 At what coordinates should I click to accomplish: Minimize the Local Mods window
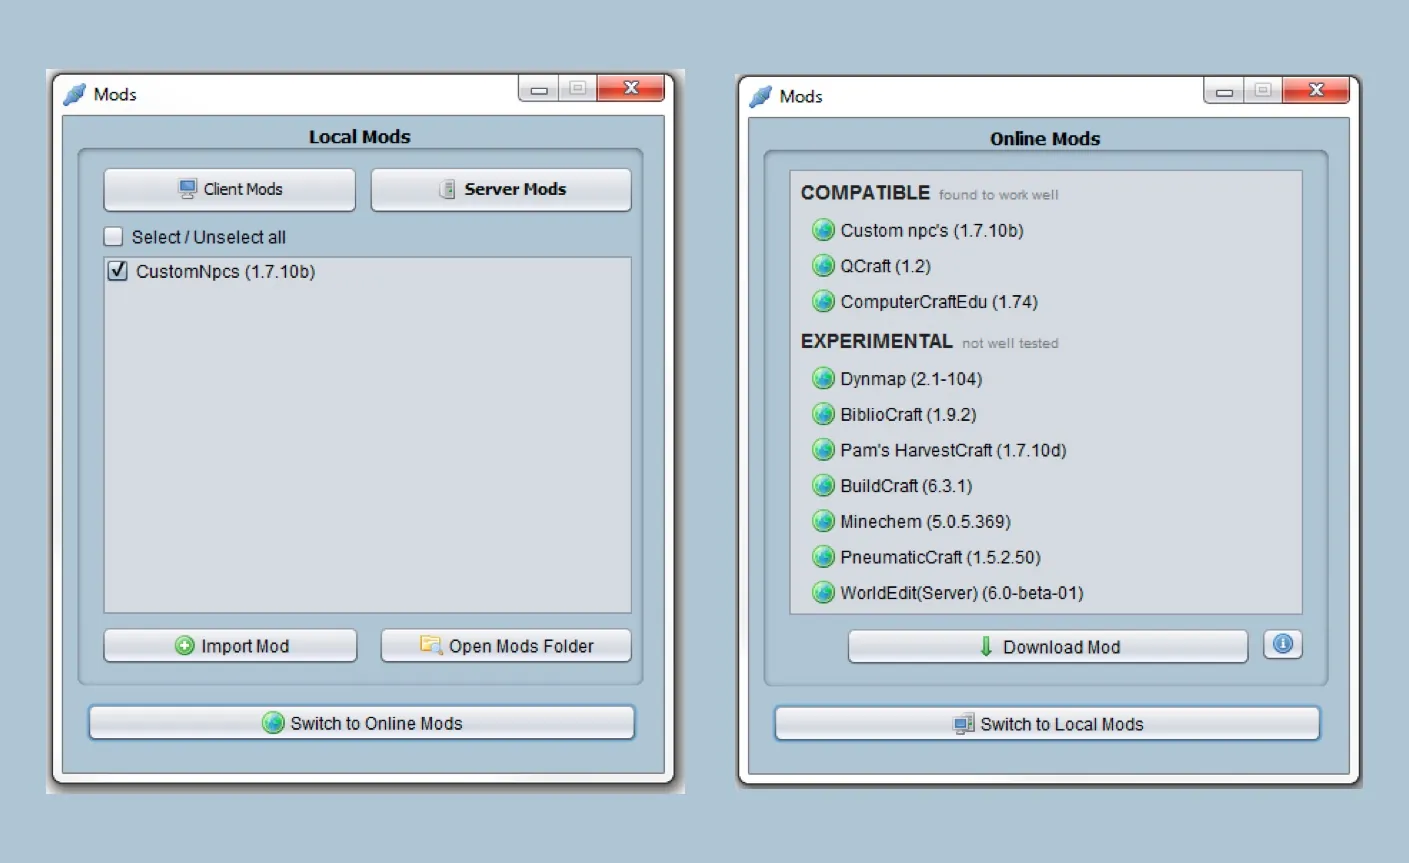click(x=539, y=89)
